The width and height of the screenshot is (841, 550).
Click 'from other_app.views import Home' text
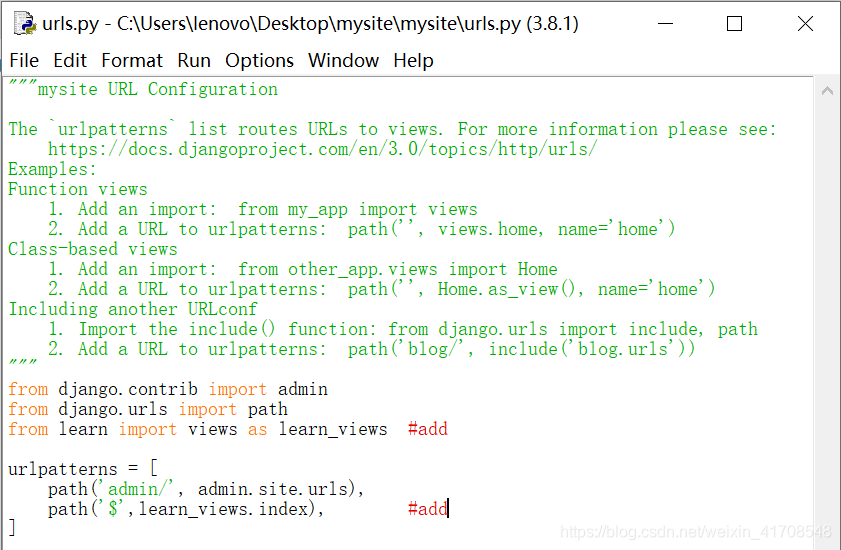pyautogui.click(x=397, y=269)
